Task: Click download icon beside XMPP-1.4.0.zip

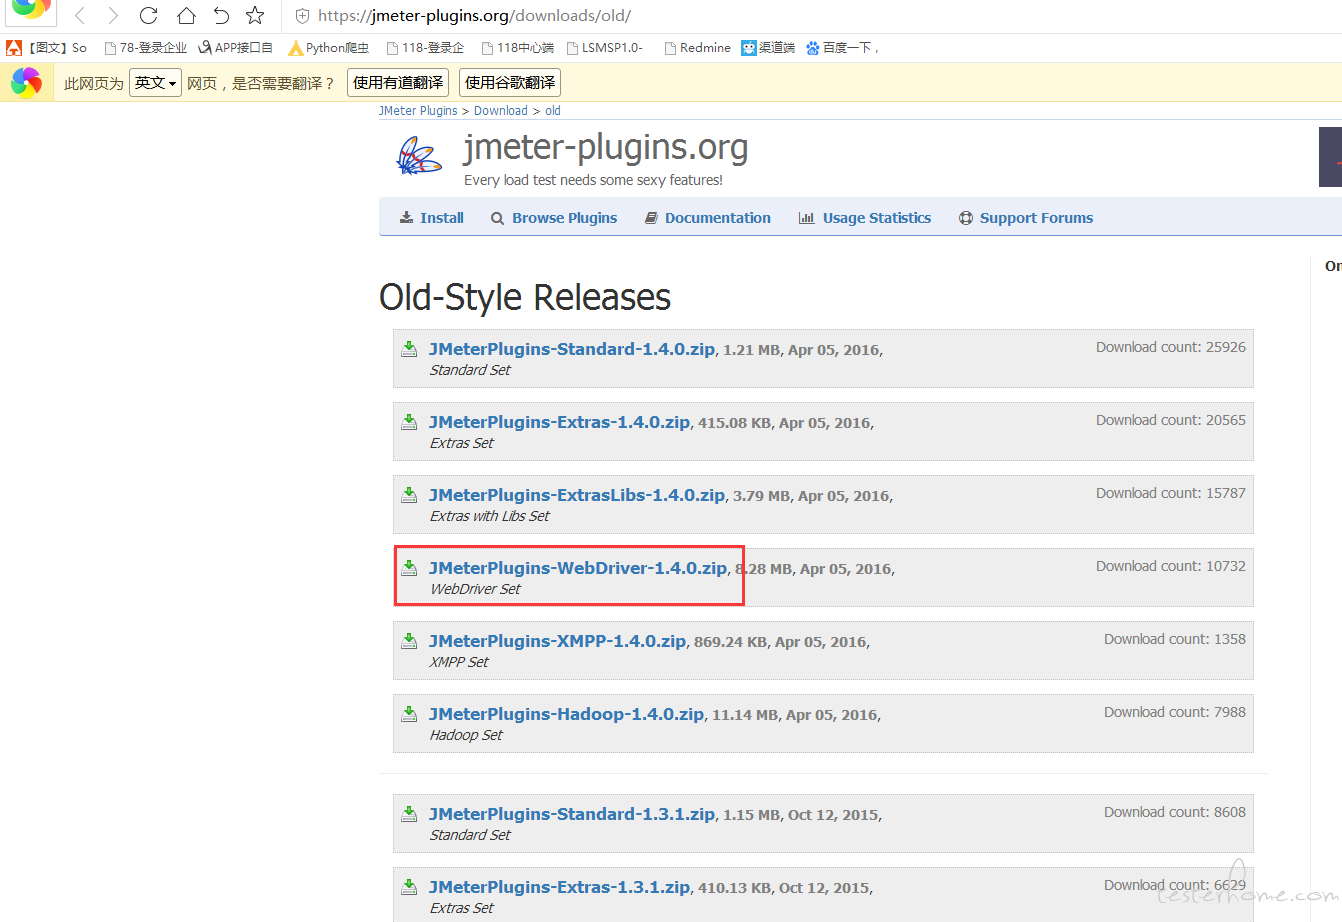Action: 409,641
